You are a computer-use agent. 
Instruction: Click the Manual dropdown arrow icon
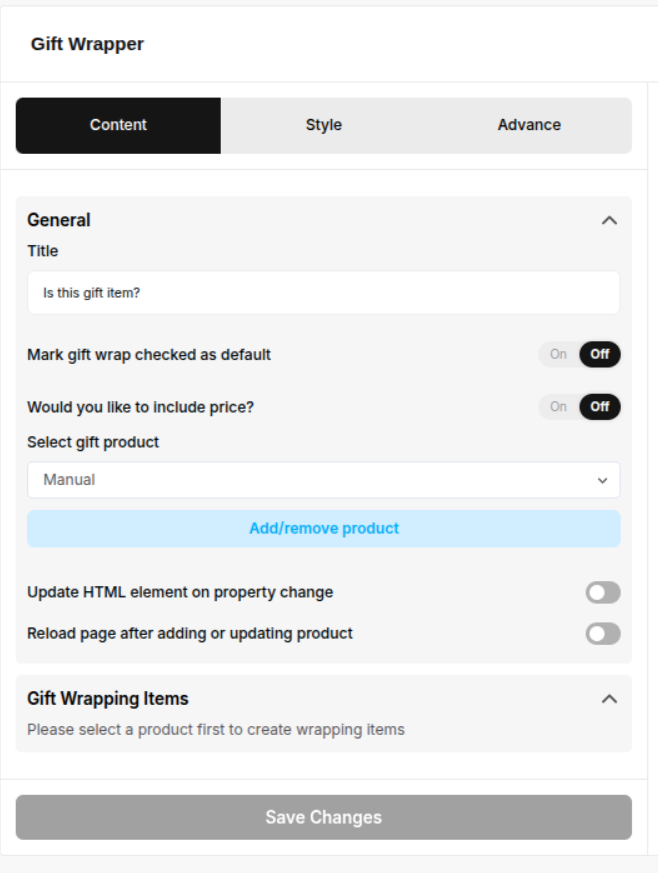(602, 481)
